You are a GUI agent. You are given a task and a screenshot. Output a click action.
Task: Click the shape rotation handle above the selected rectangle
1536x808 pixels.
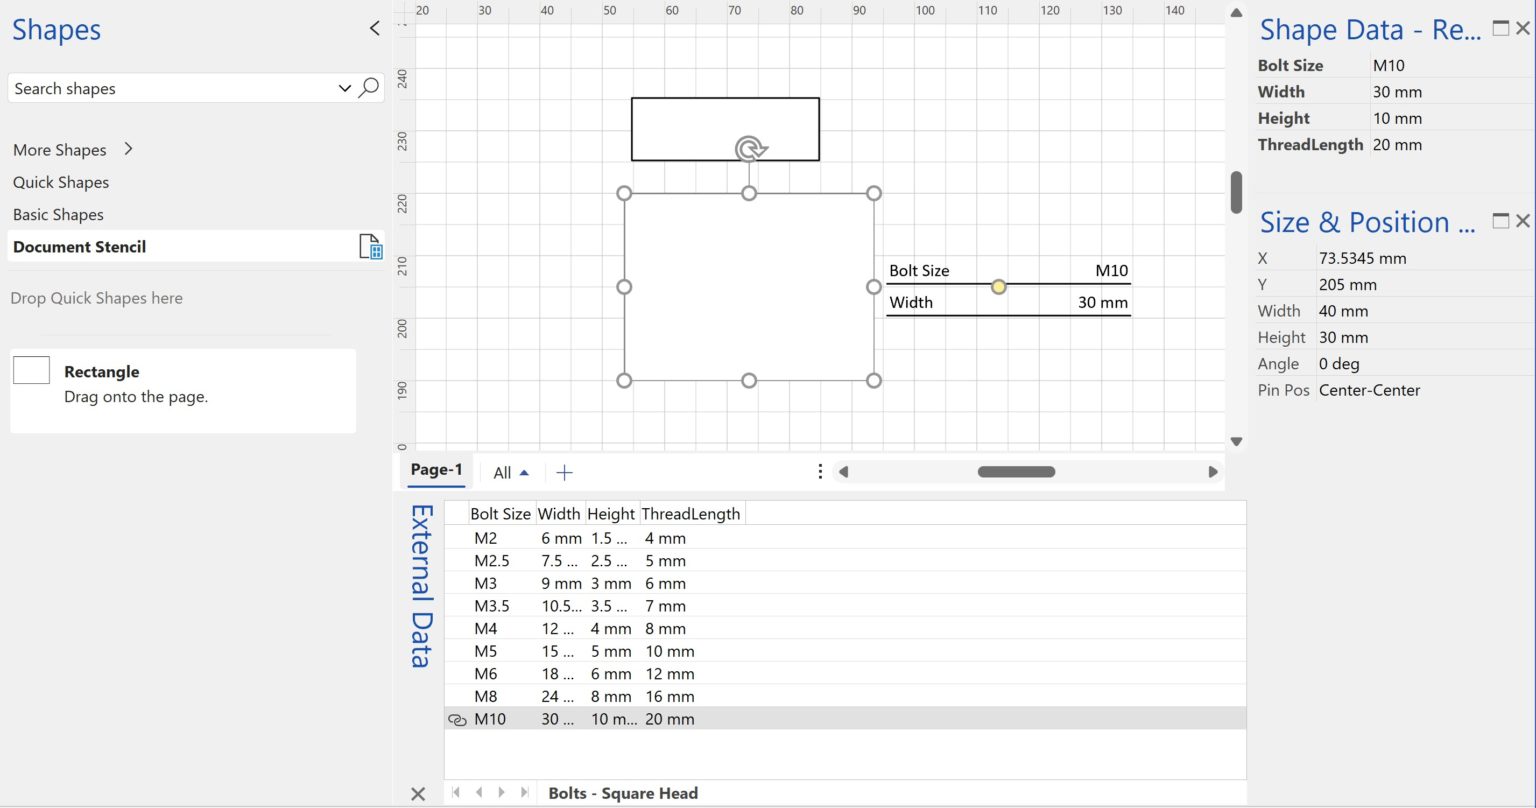coord(748,148)
